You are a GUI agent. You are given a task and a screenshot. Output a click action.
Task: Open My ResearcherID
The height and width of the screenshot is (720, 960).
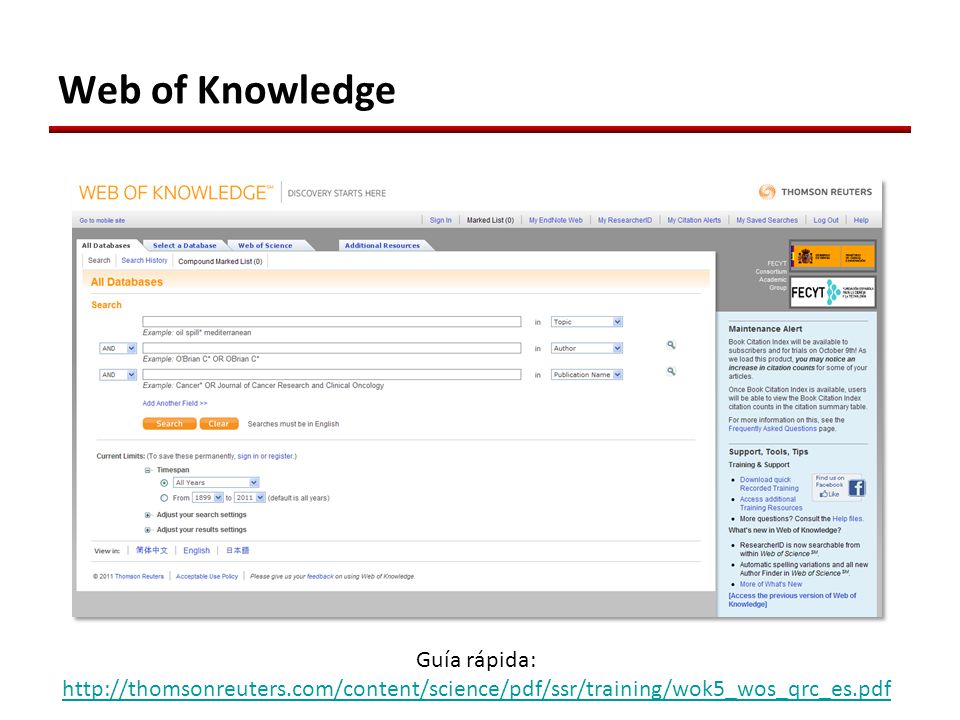[625, 220]
